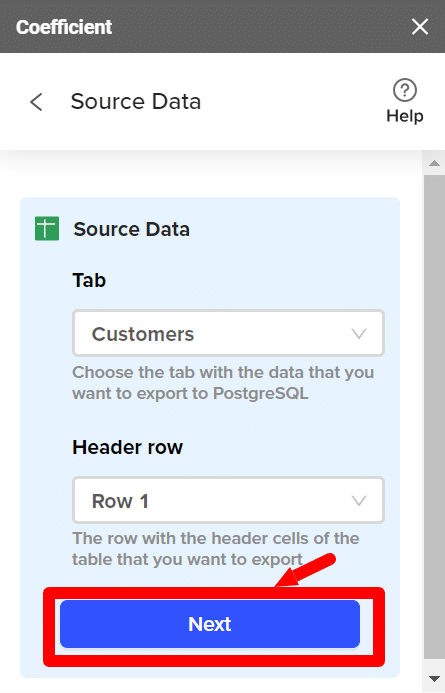The height and width of the screenshot is (693, 445).
Task: Select the bold Source Data card heading
Action: pyautogui.click(x=131, y=229)
